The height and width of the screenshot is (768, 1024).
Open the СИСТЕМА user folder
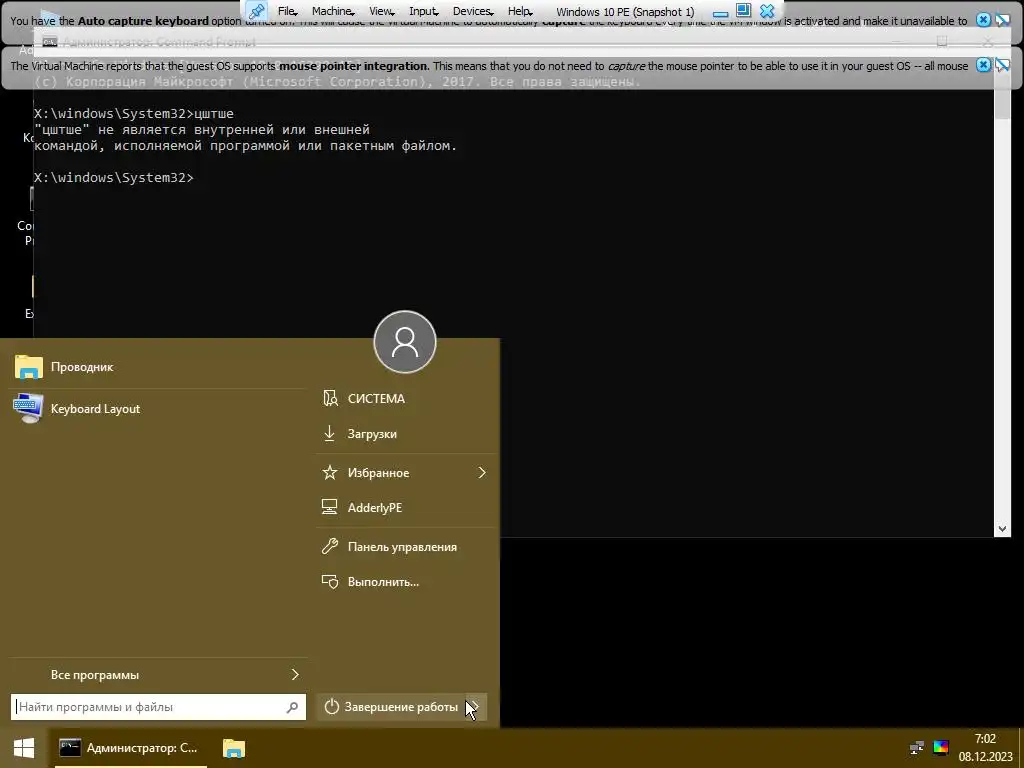coord(406,398)
